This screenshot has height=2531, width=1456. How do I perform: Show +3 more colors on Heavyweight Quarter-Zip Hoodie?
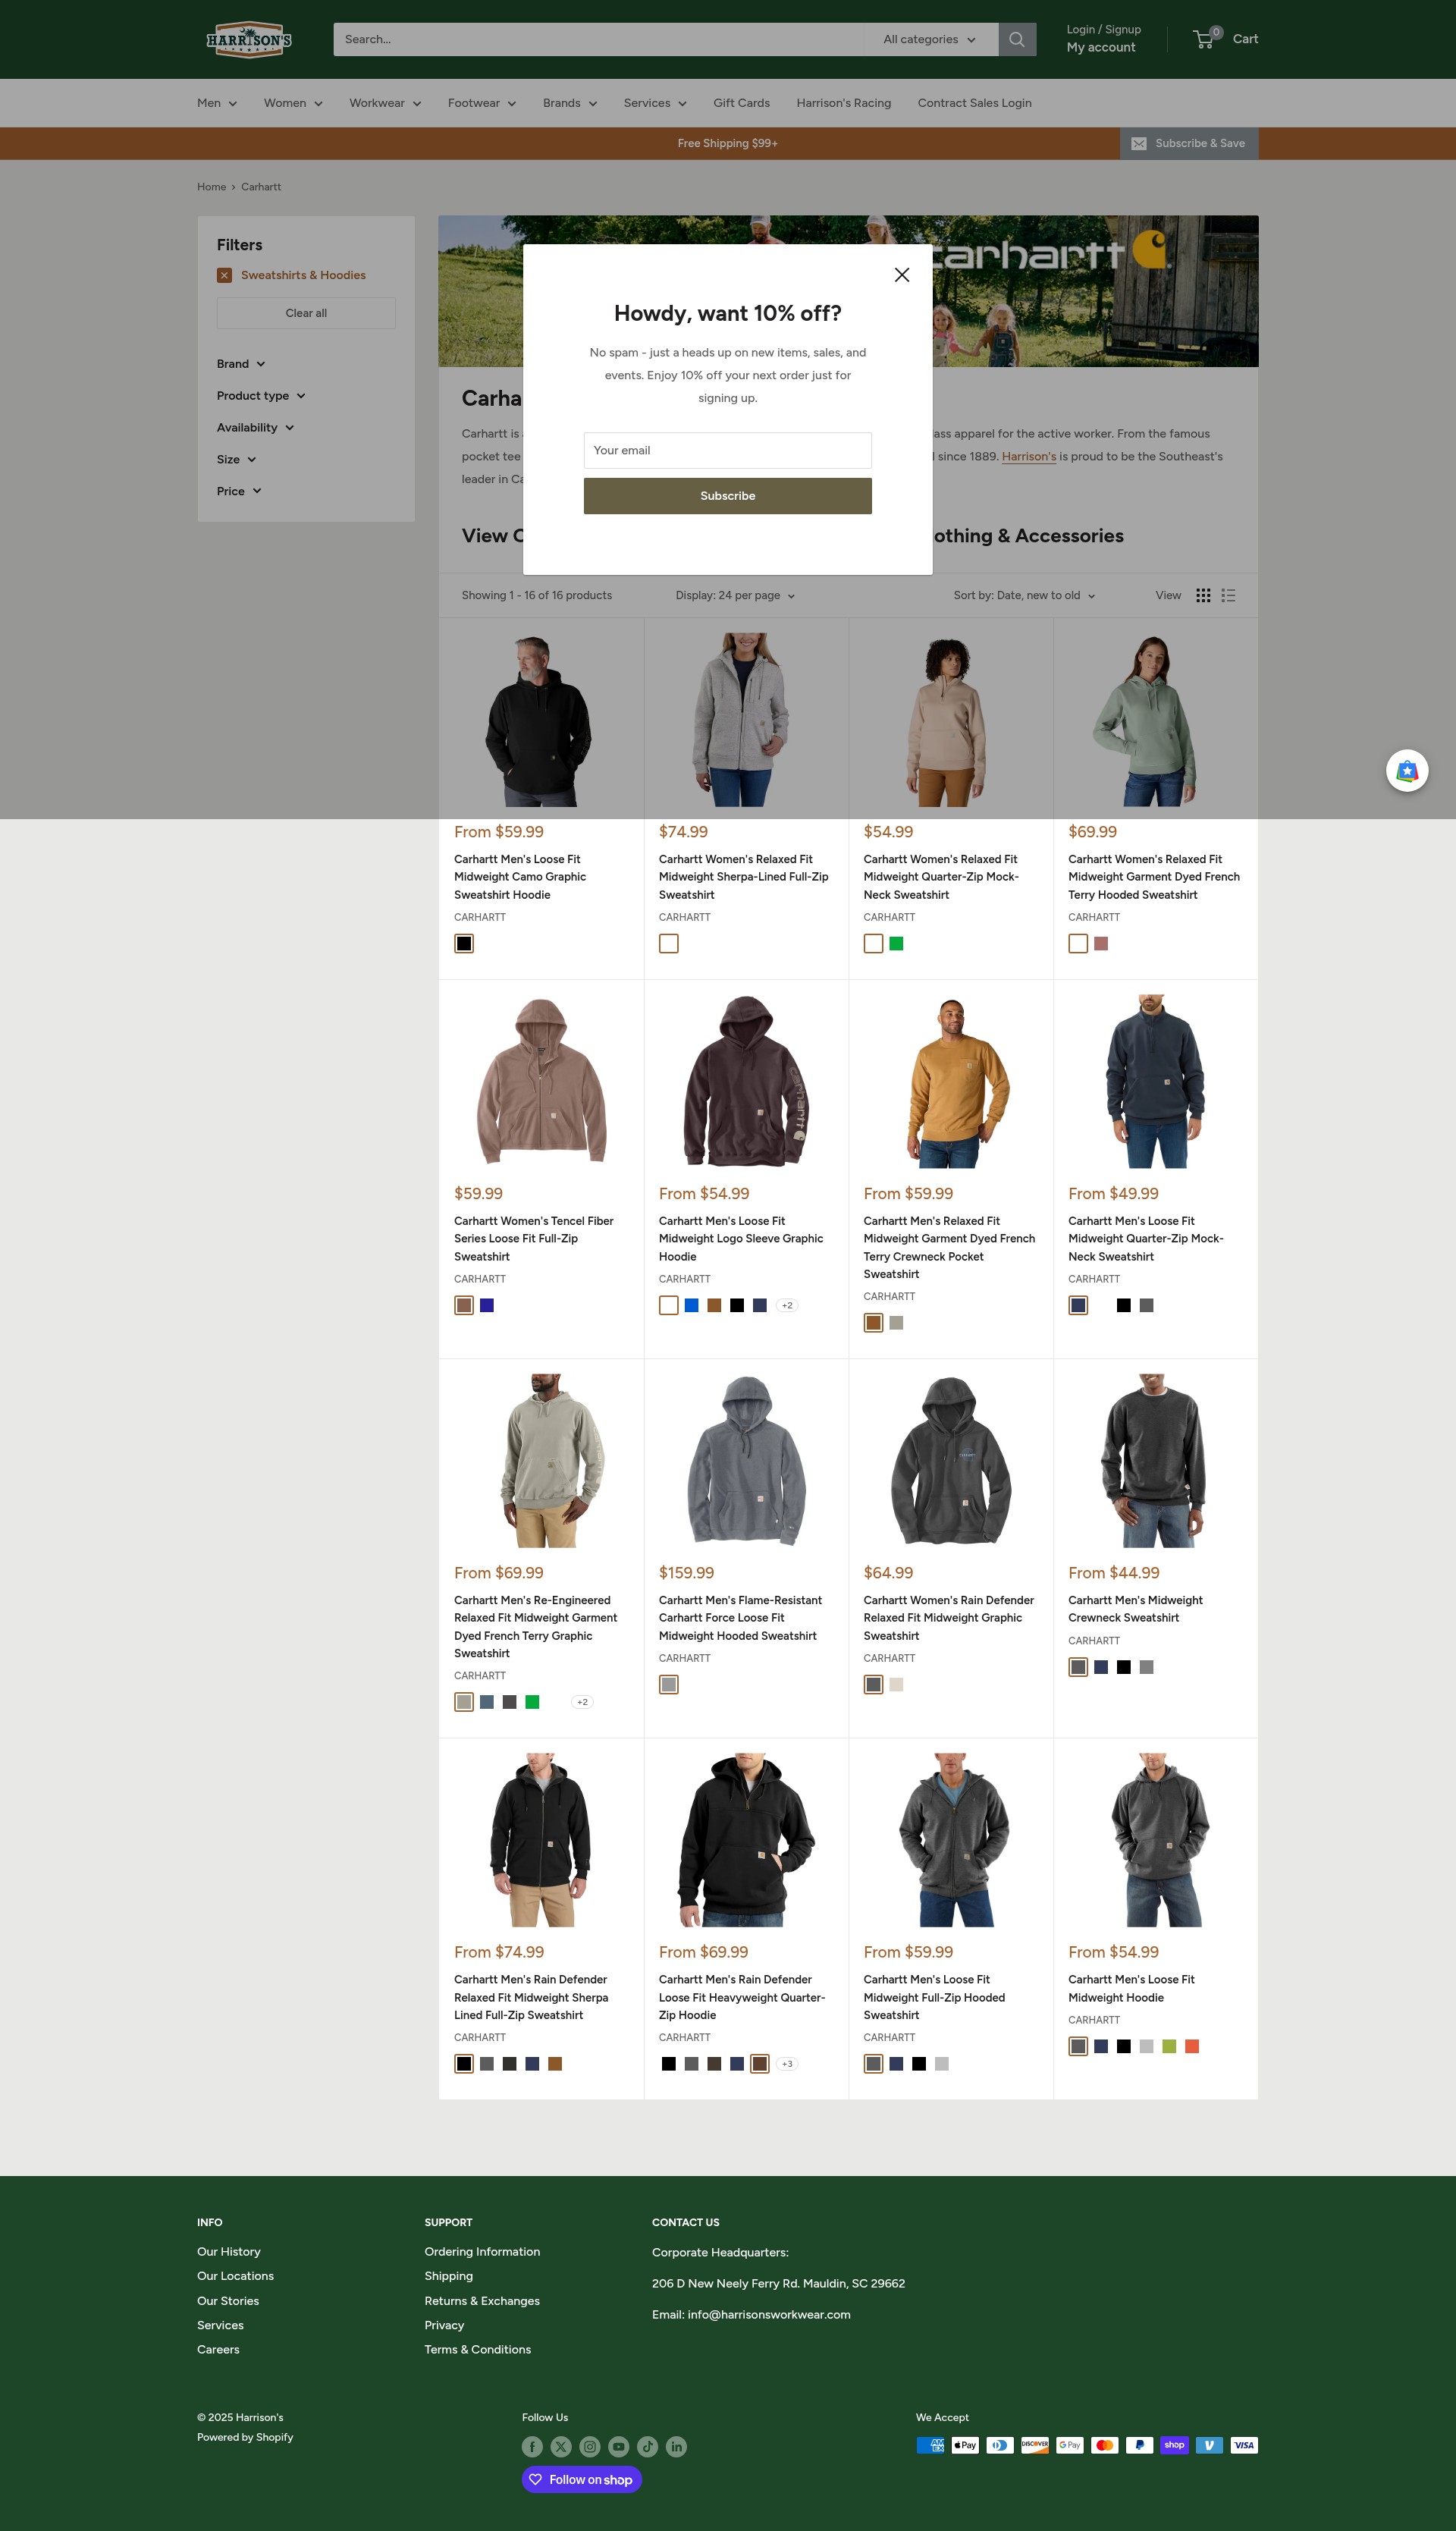coord(787,2064)
